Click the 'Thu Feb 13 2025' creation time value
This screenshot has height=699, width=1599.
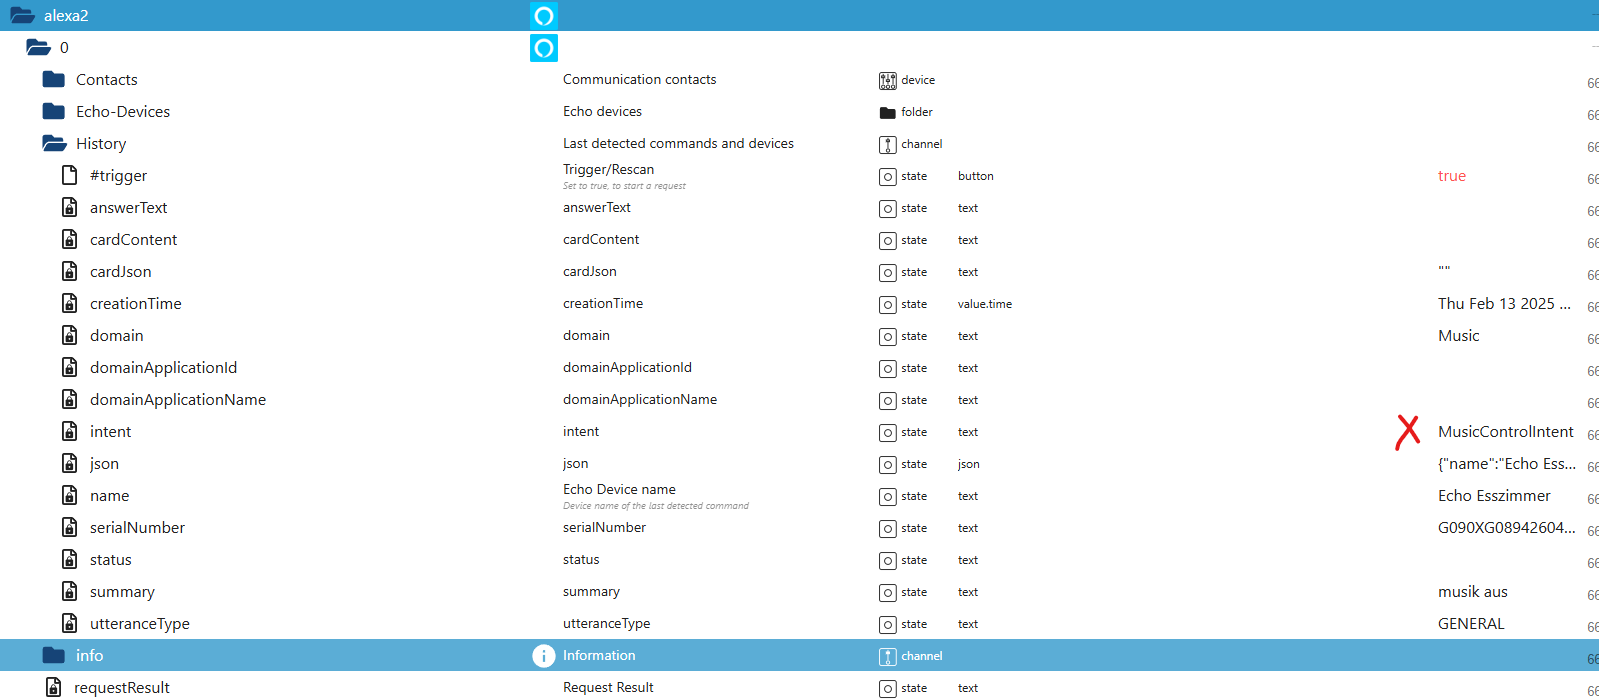(x=1504, y=304)
